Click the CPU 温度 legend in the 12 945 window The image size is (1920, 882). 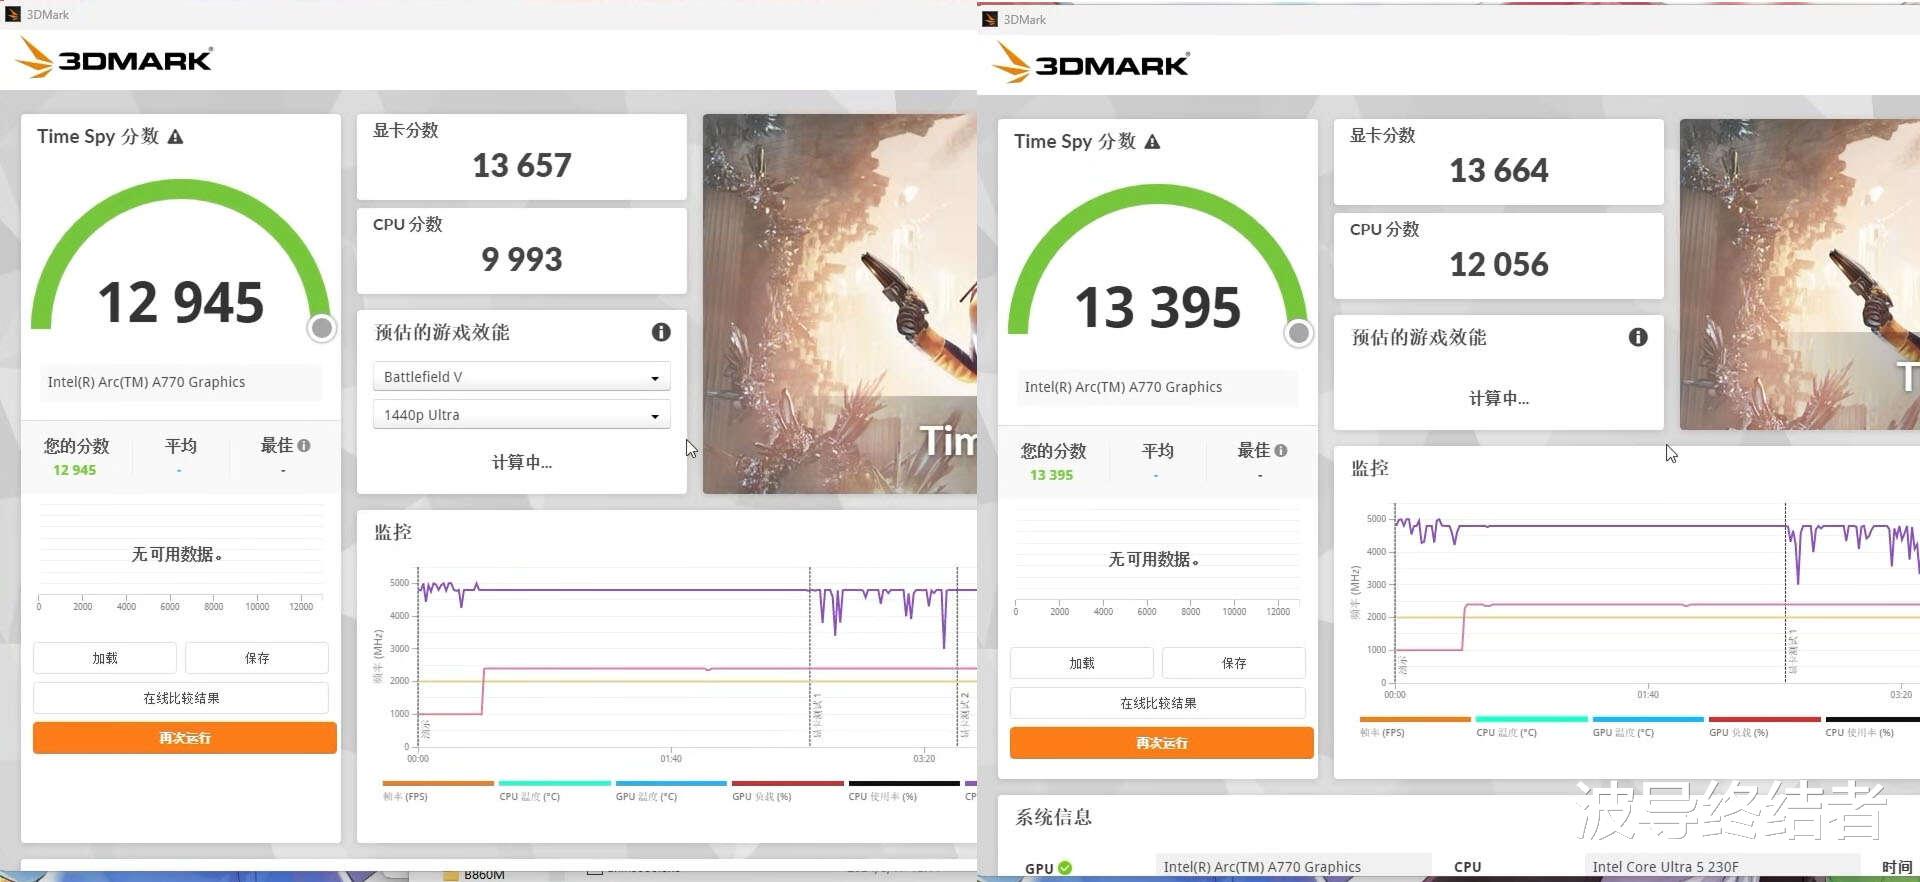point(554,791)
